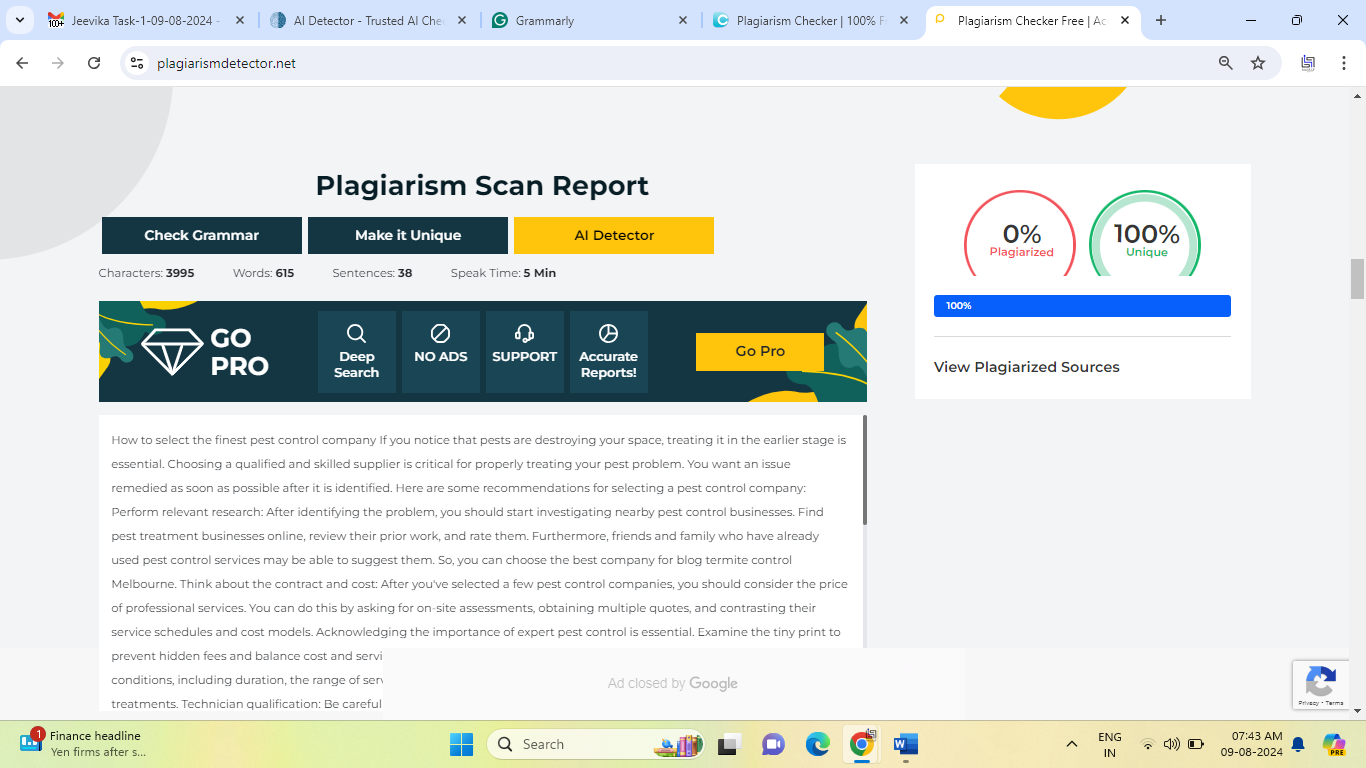The image size is (1366, 768).
Task: Open the Wi-Fi network icon in tray
Action: [x=1148, y=744]
